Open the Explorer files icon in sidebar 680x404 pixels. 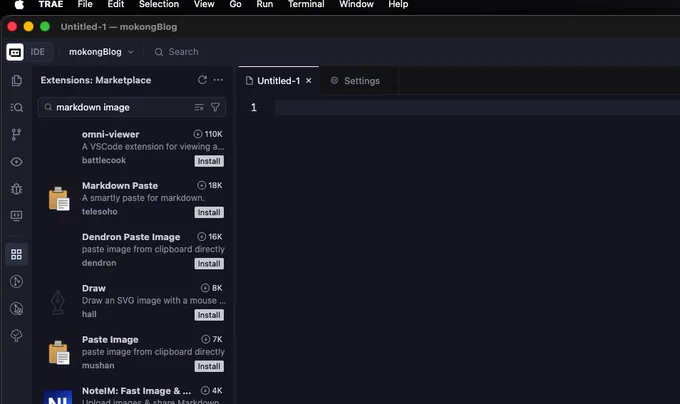[x=16, y=81]
